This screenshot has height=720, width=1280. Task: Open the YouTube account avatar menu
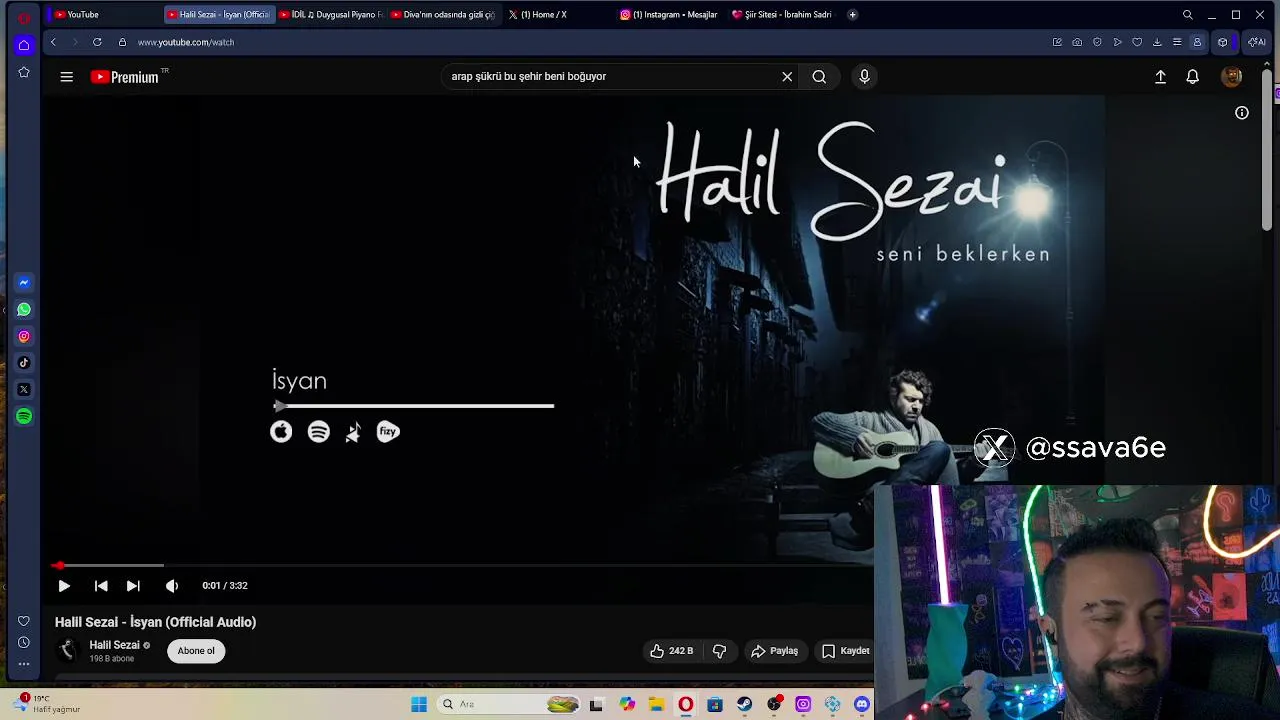pos(1232,77)
